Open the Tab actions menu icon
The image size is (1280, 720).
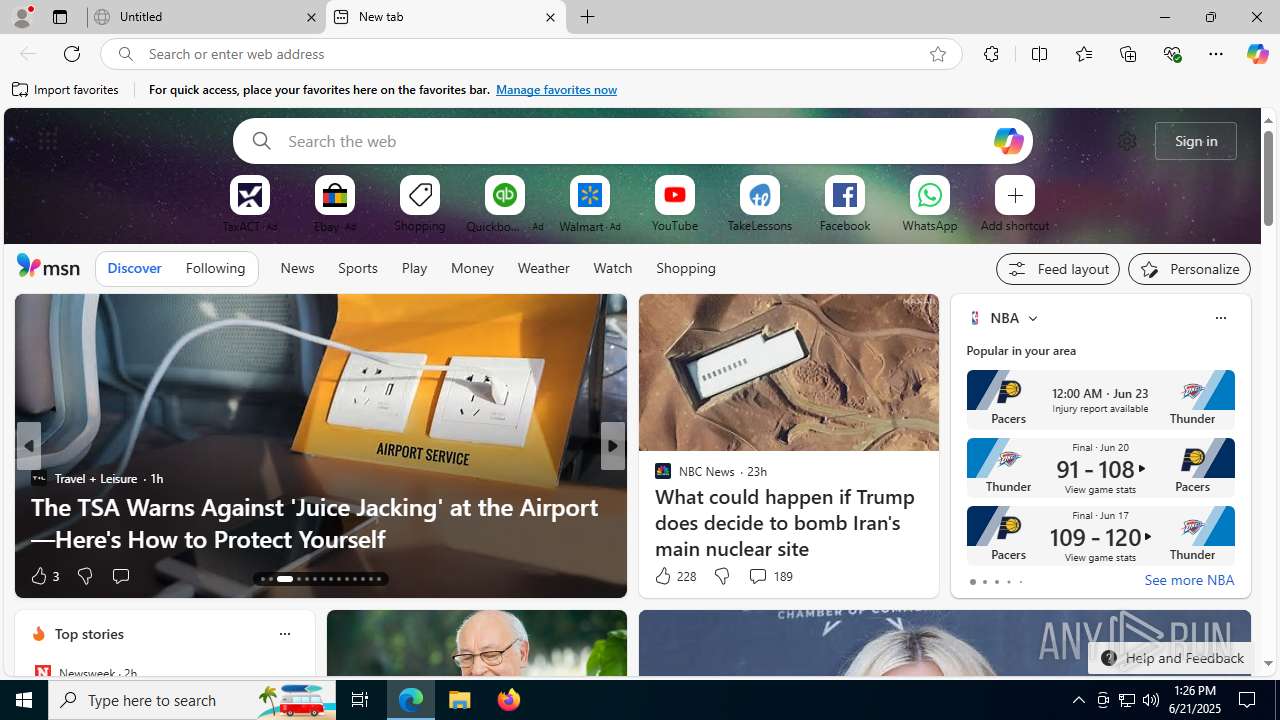[60, 17]
